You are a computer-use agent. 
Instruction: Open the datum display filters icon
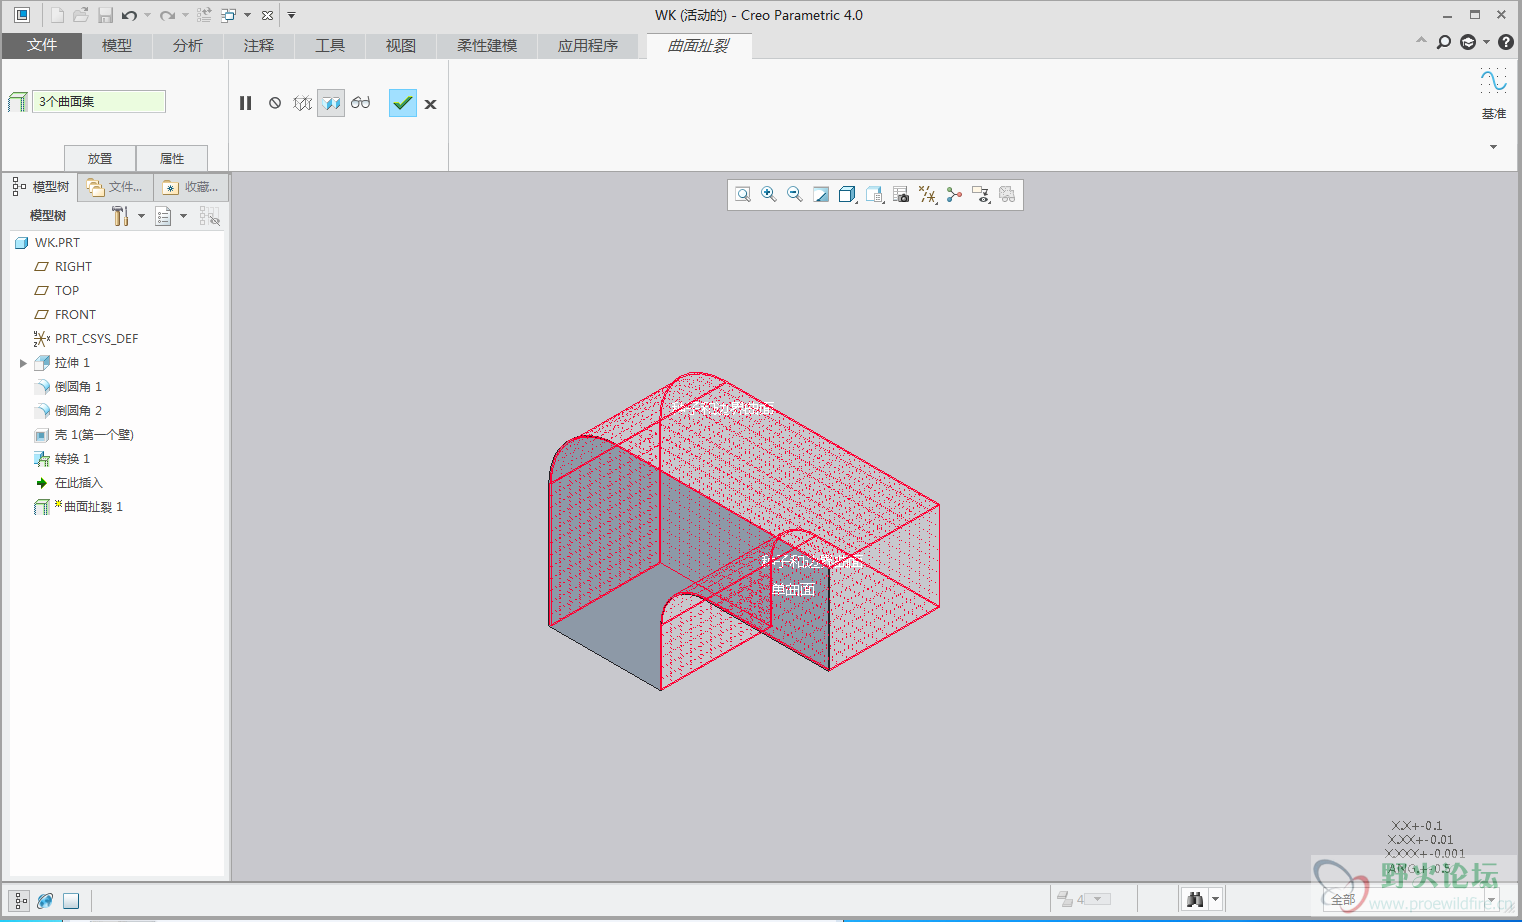pyautogui.click(x=928, y=195)
